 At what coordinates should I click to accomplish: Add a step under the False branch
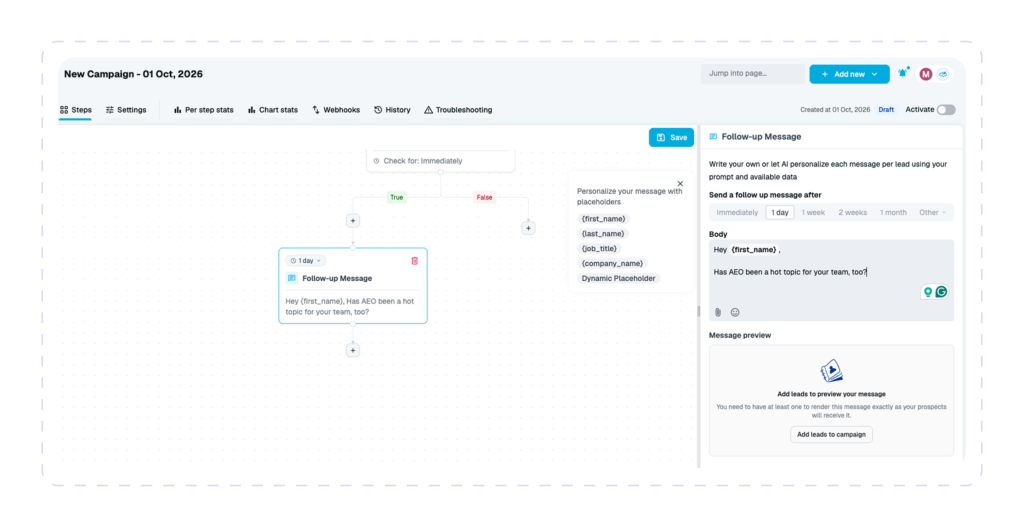click(x=528, y=228)
